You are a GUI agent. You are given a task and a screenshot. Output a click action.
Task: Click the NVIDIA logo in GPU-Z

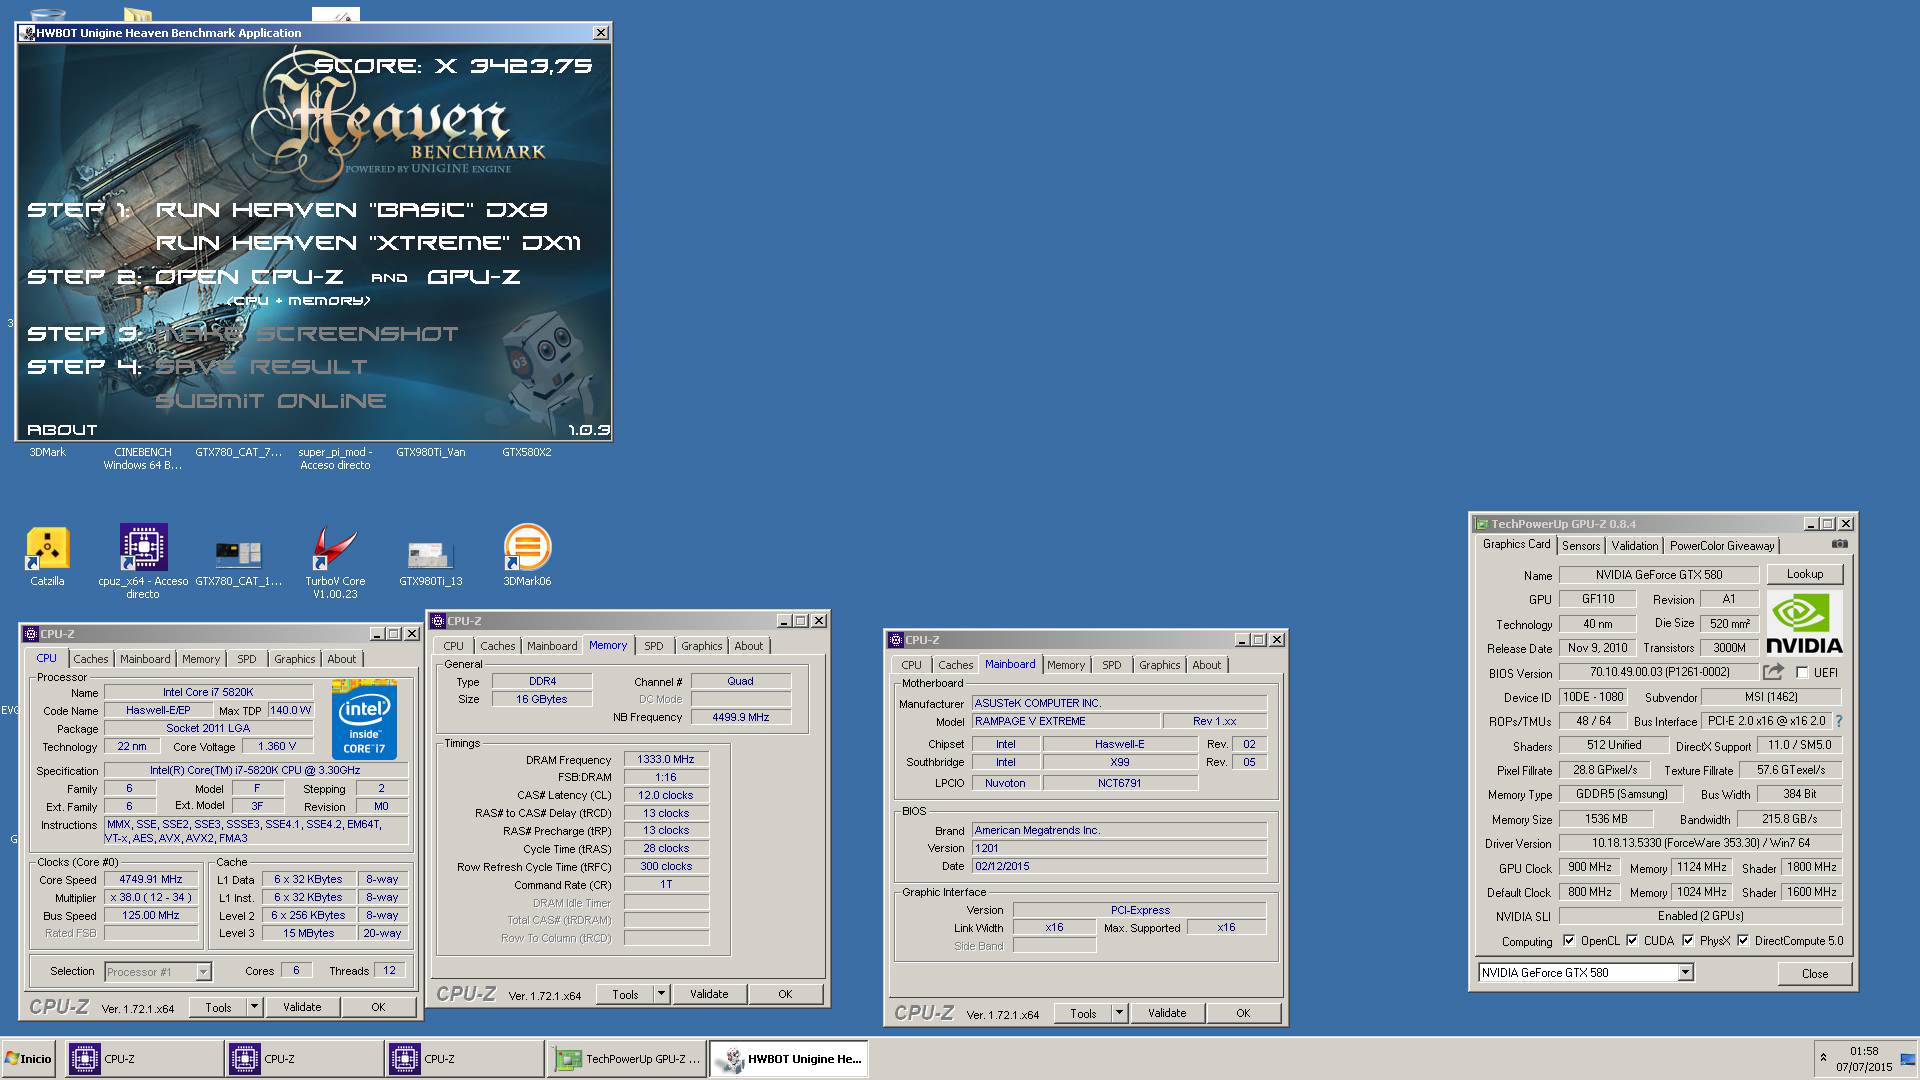coord(1804,623)
